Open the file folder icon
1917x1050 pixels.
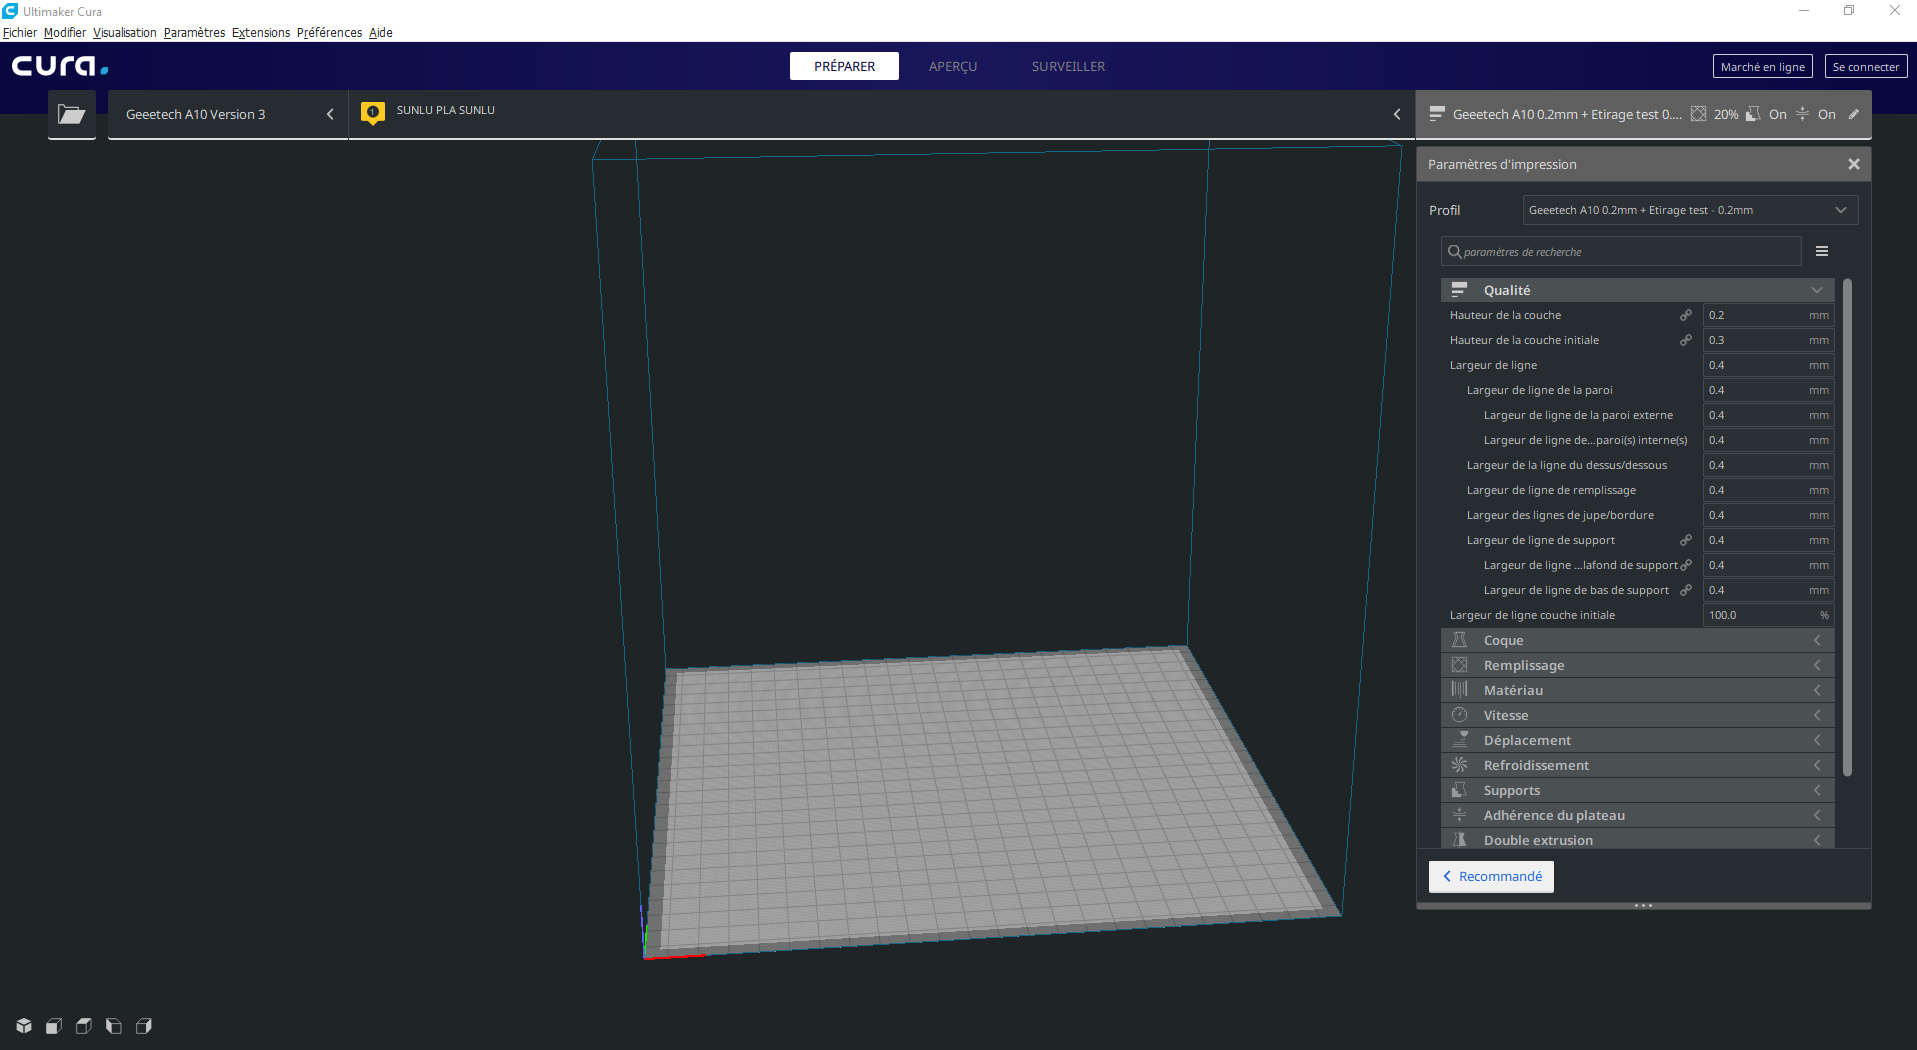[x=71, y=114]
